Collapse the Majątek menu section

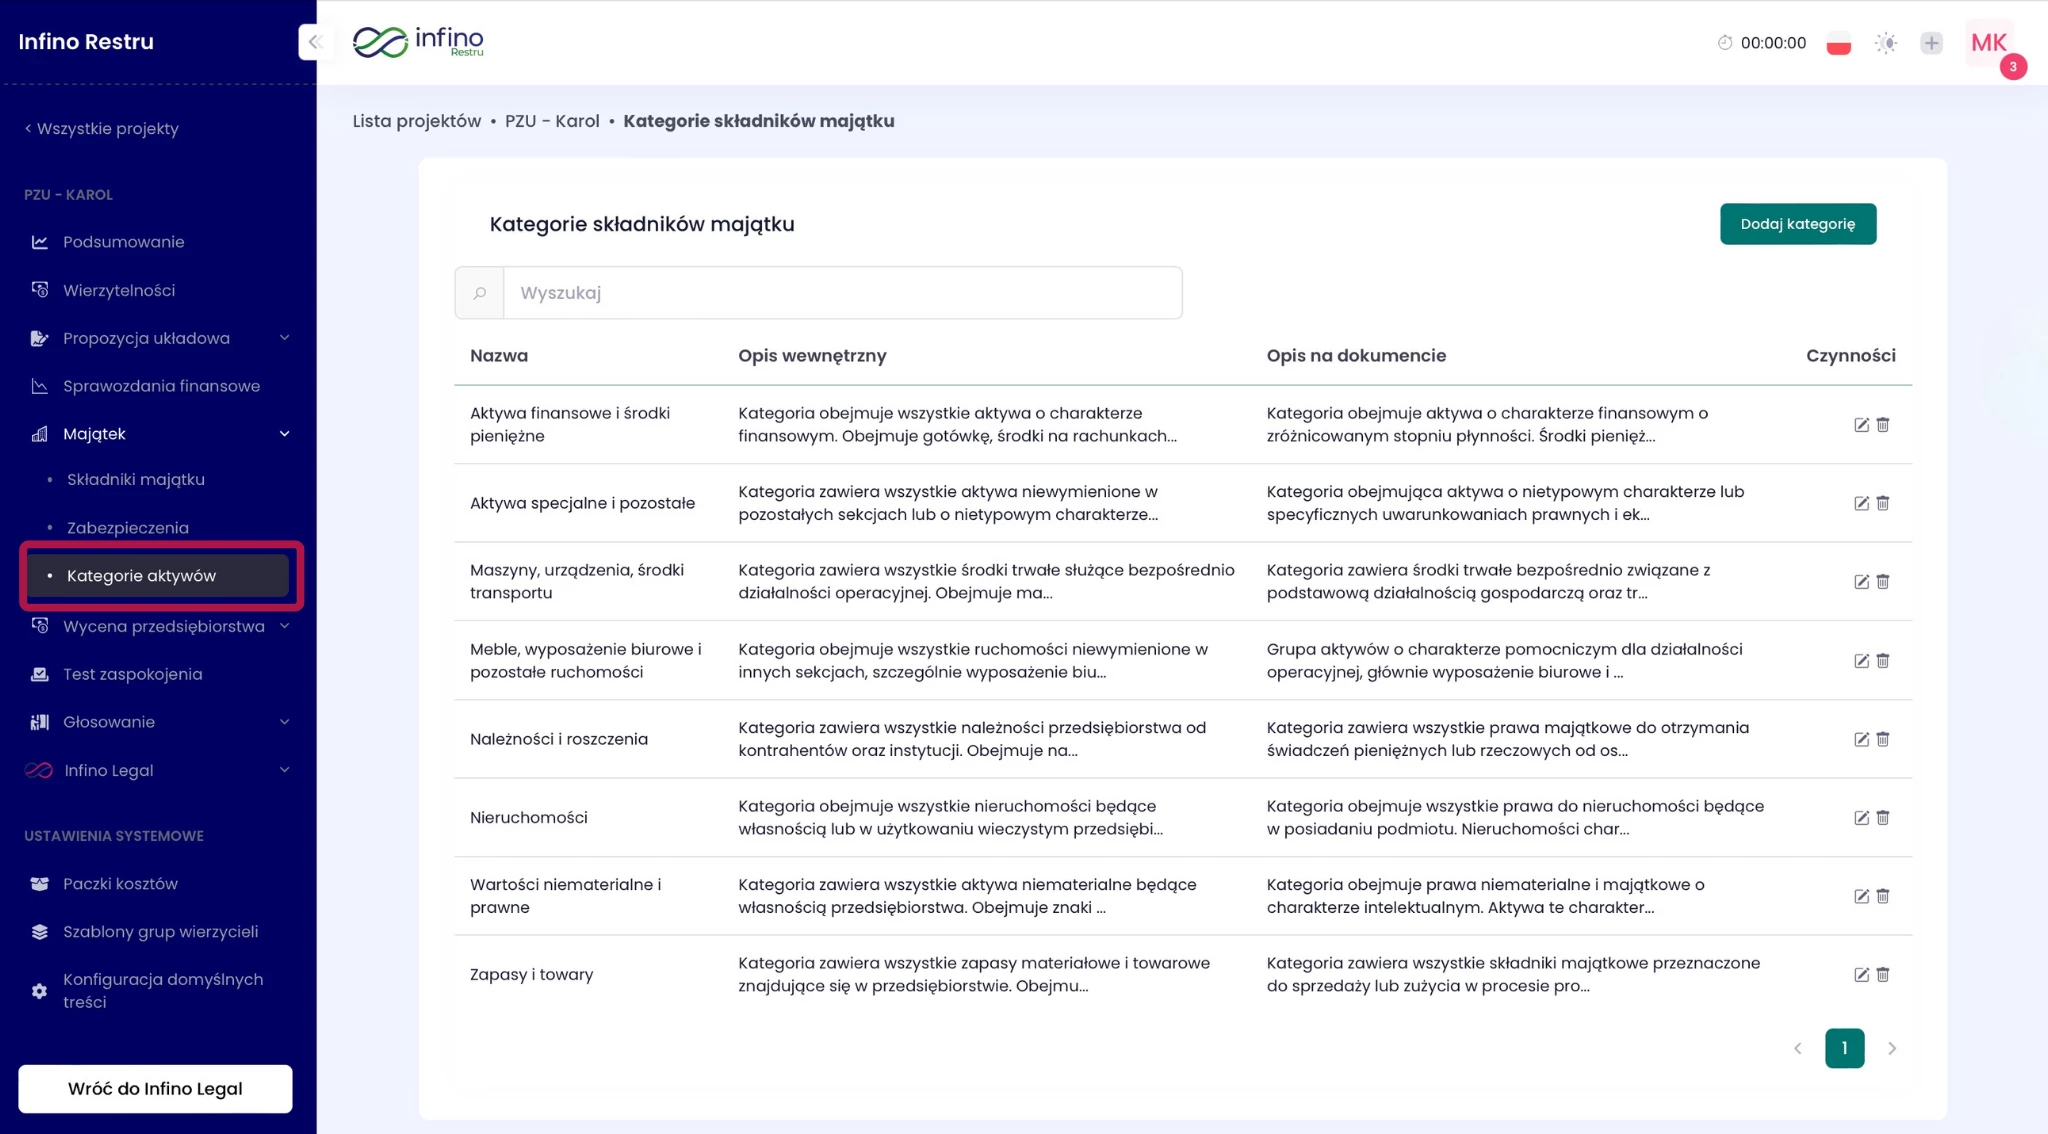point(284,434)
